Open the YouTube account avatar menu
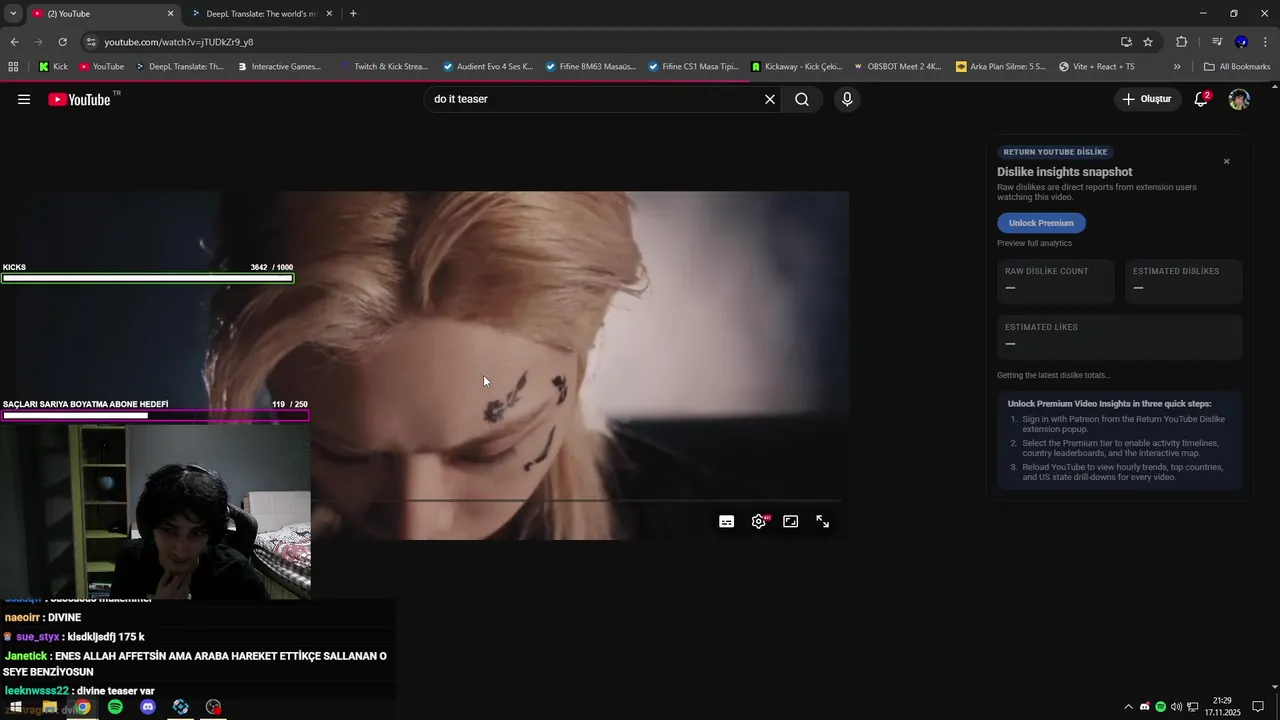Image resolution: width=1280 pixels, height=720 pixels. [1239, 99]
